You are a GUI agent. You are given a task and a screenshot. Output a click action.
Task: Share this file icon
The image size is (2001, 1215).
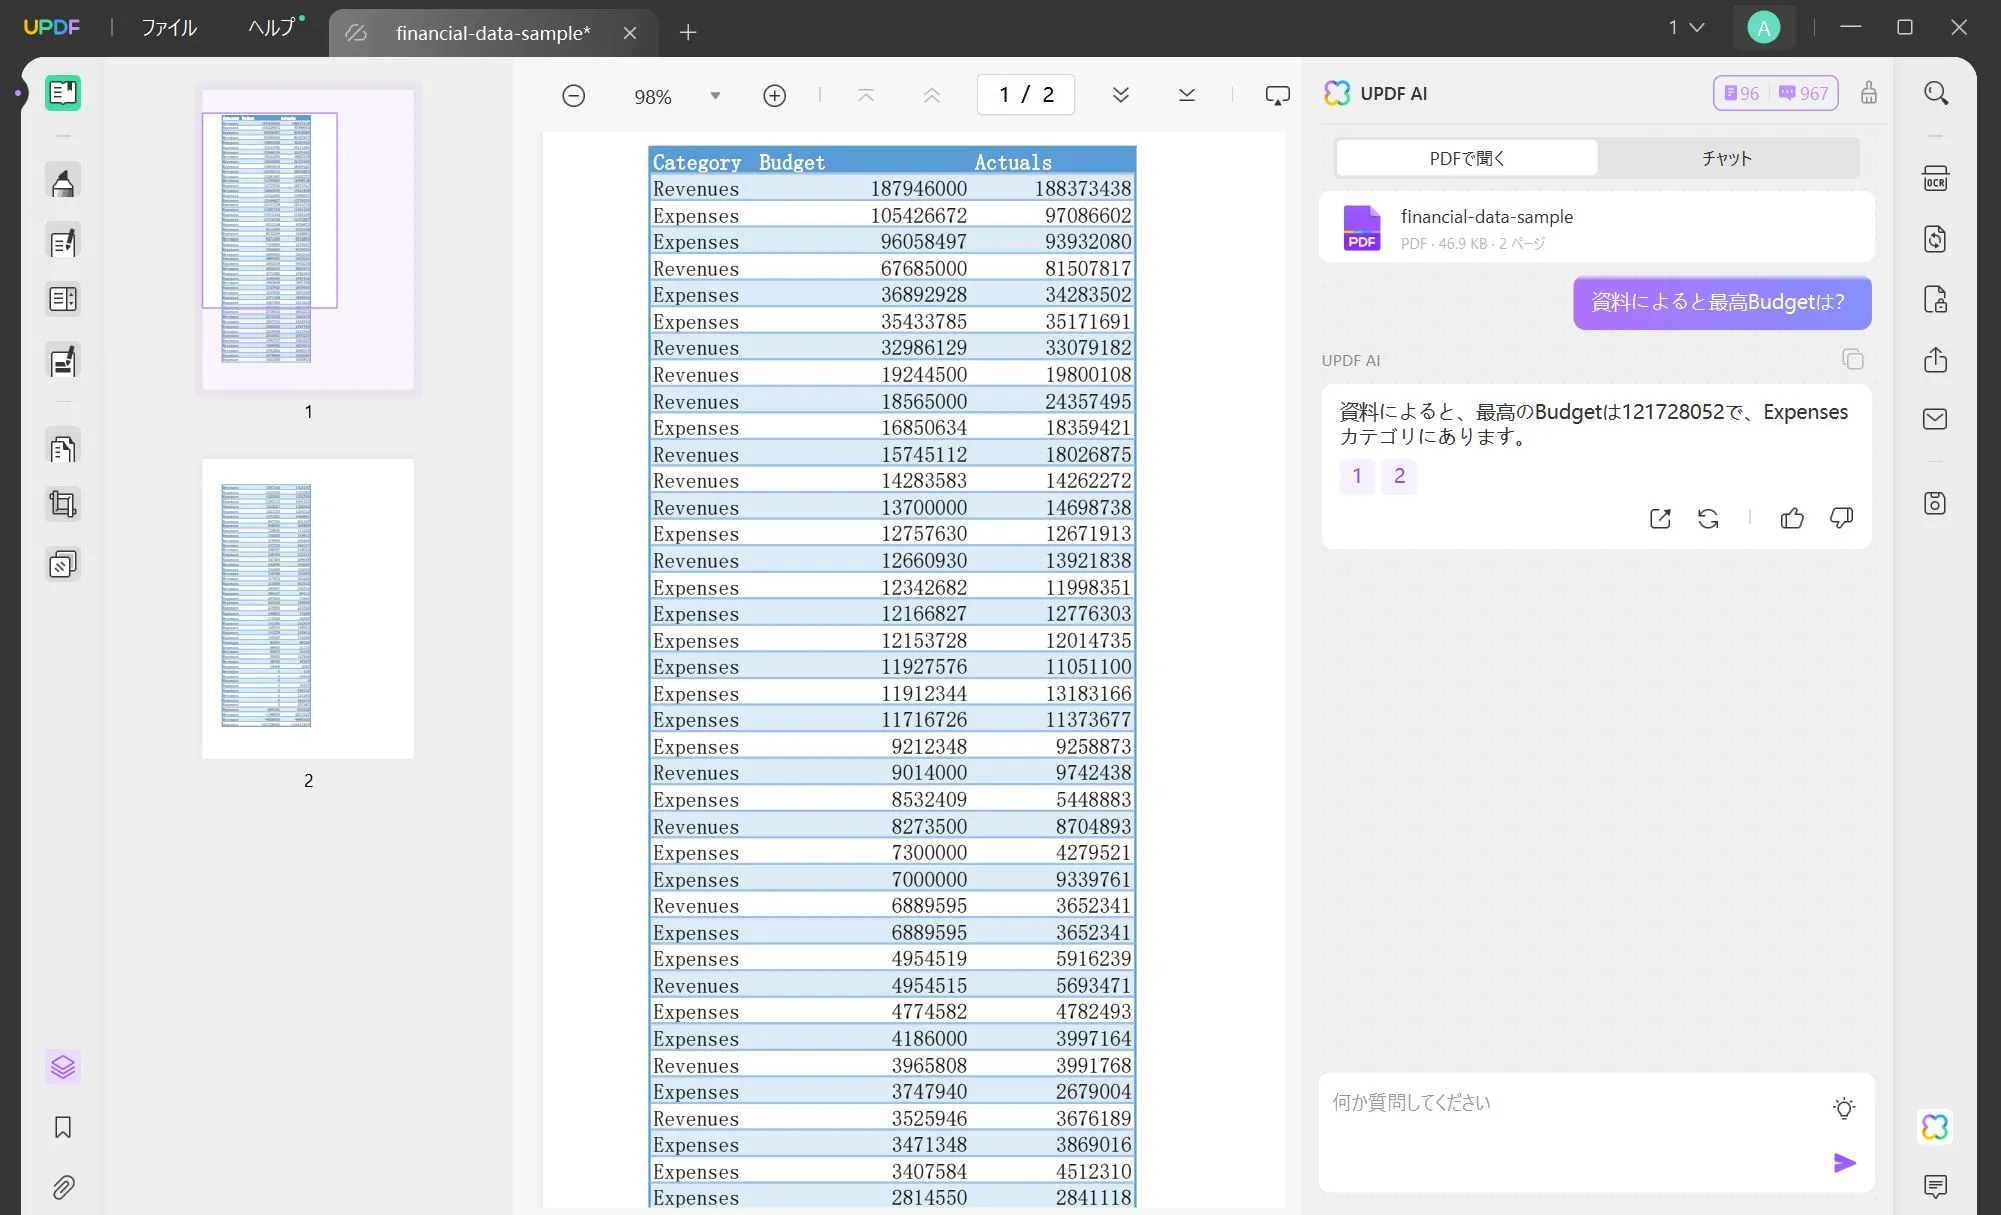pyautogui.click(x=1936, y=360)
